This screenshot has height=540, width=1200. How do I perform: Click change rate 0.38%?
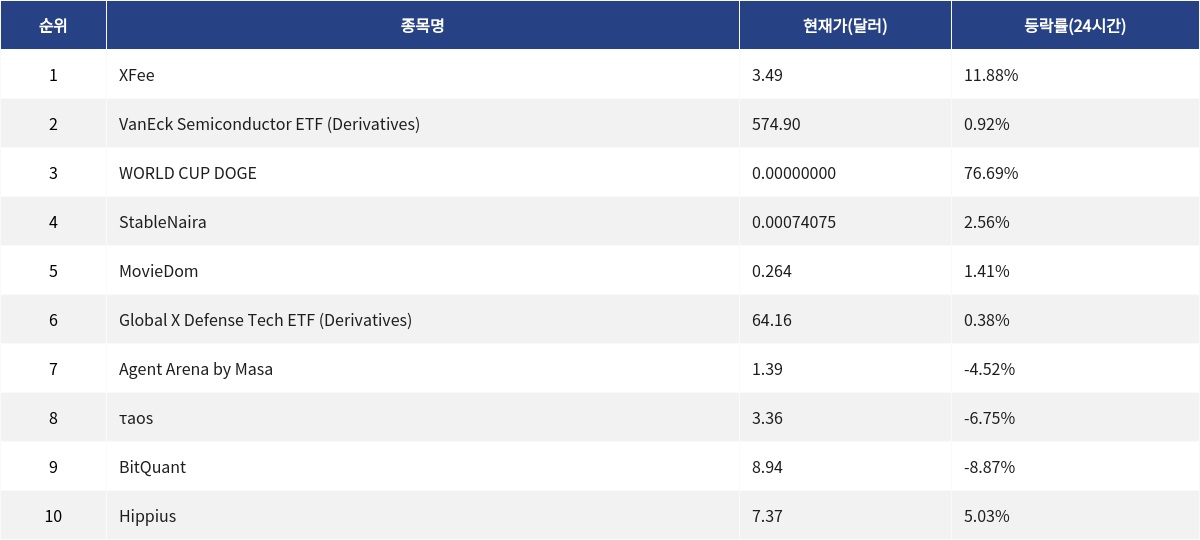(987, 320)
